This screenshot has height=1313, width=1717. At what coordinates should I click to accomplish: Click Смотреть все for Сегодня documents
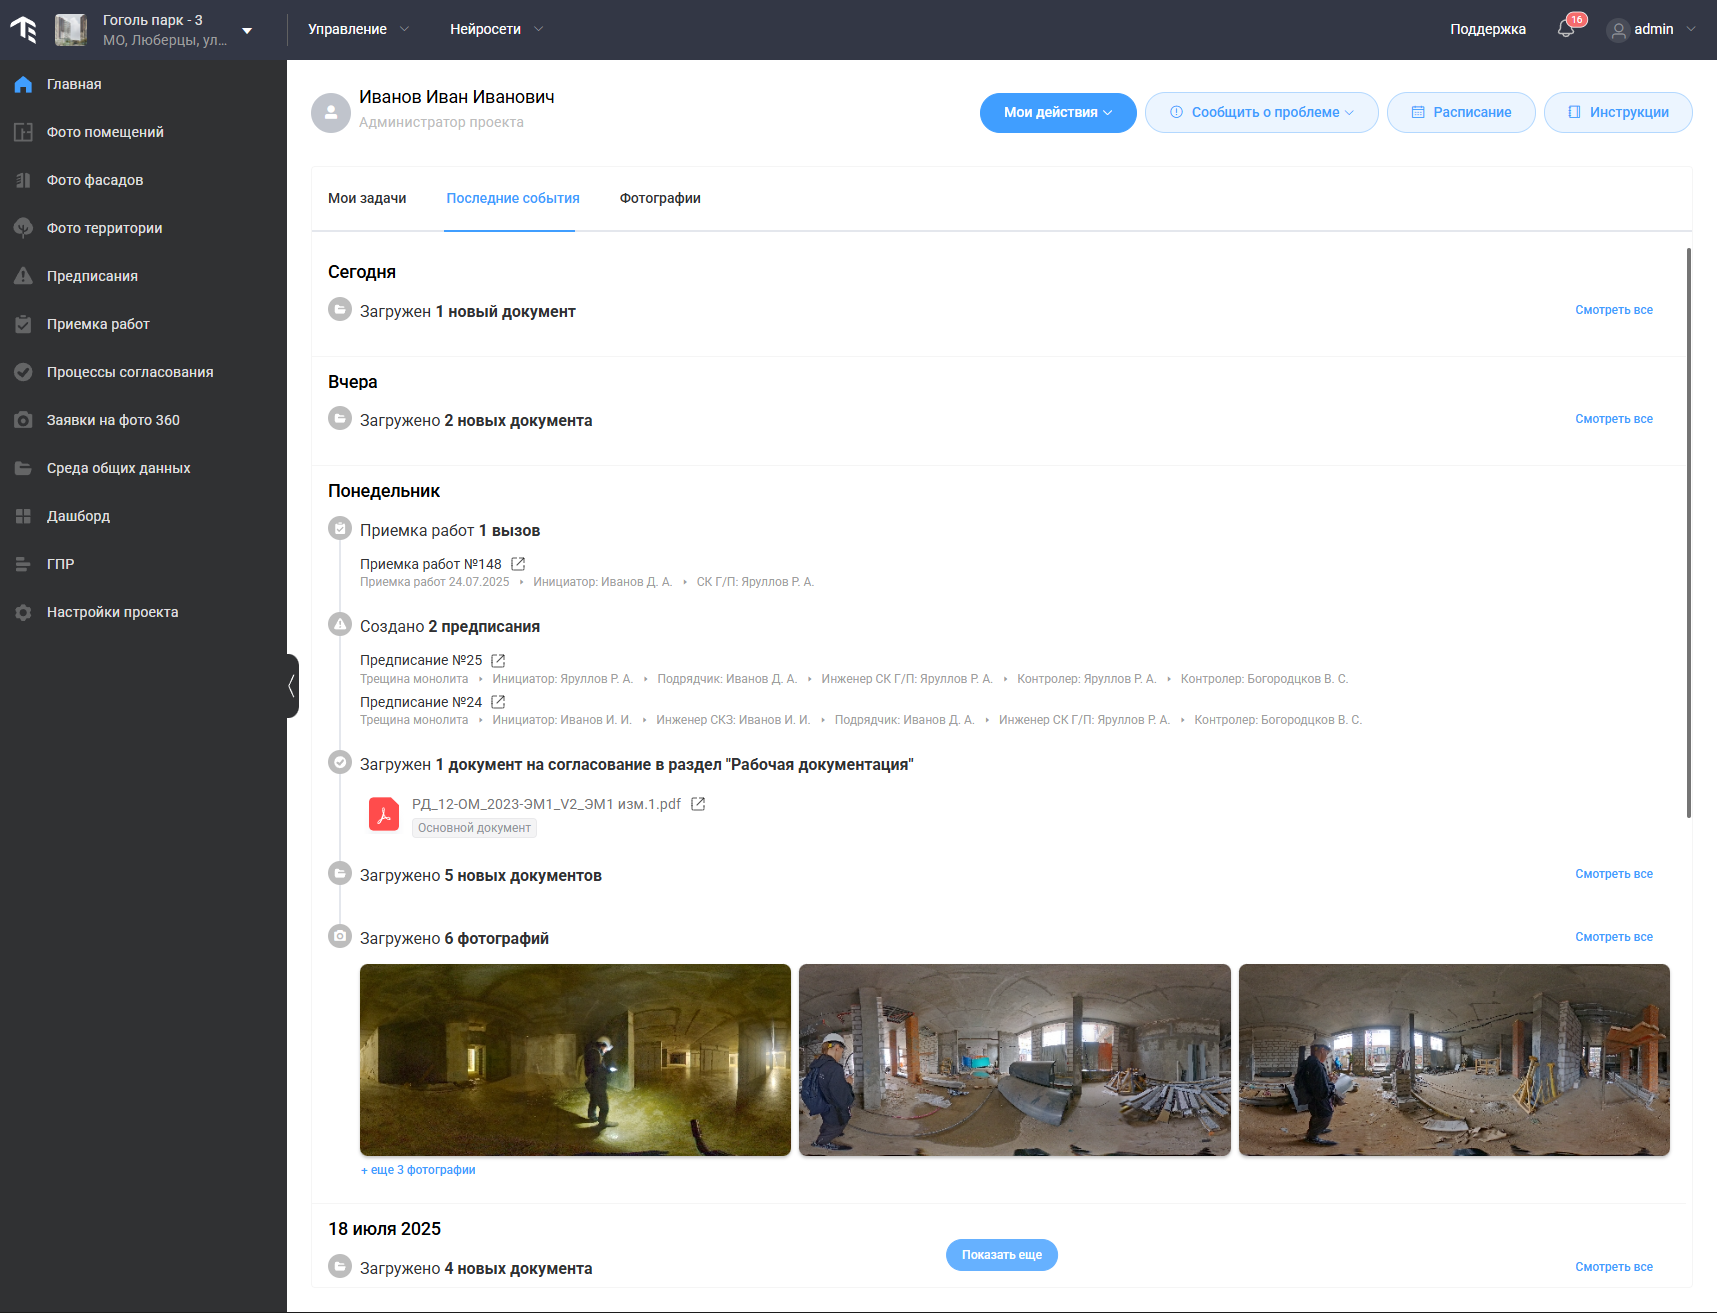click(1614, 310)
